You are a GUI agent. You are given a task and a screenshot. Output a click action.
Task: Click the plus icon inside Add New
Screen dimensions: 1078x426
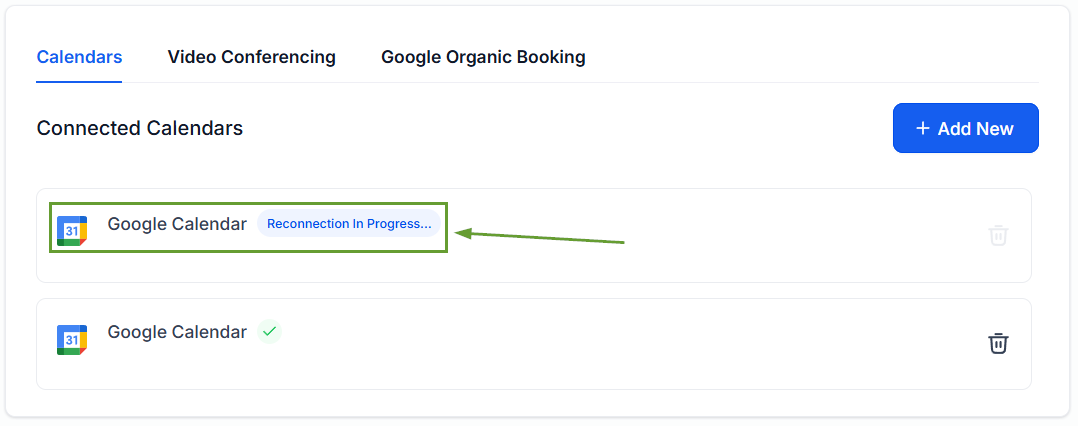coord(923,128)
